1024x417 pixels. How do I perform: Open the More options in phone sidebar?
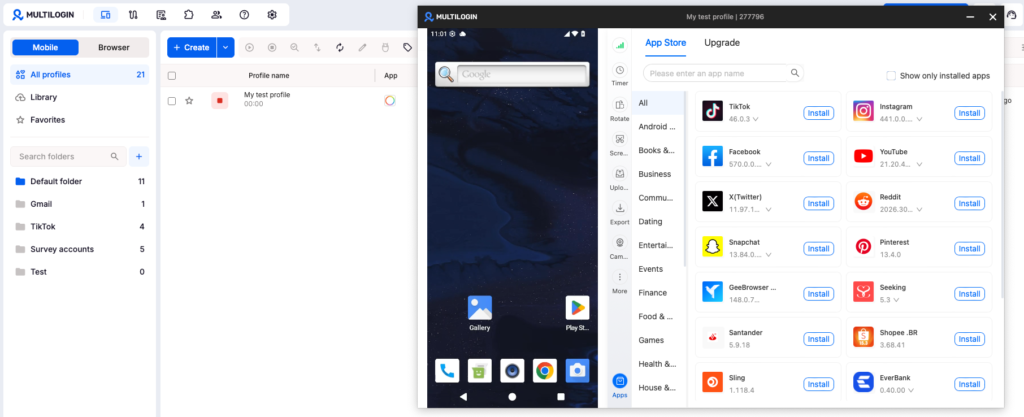click(620, 282)
